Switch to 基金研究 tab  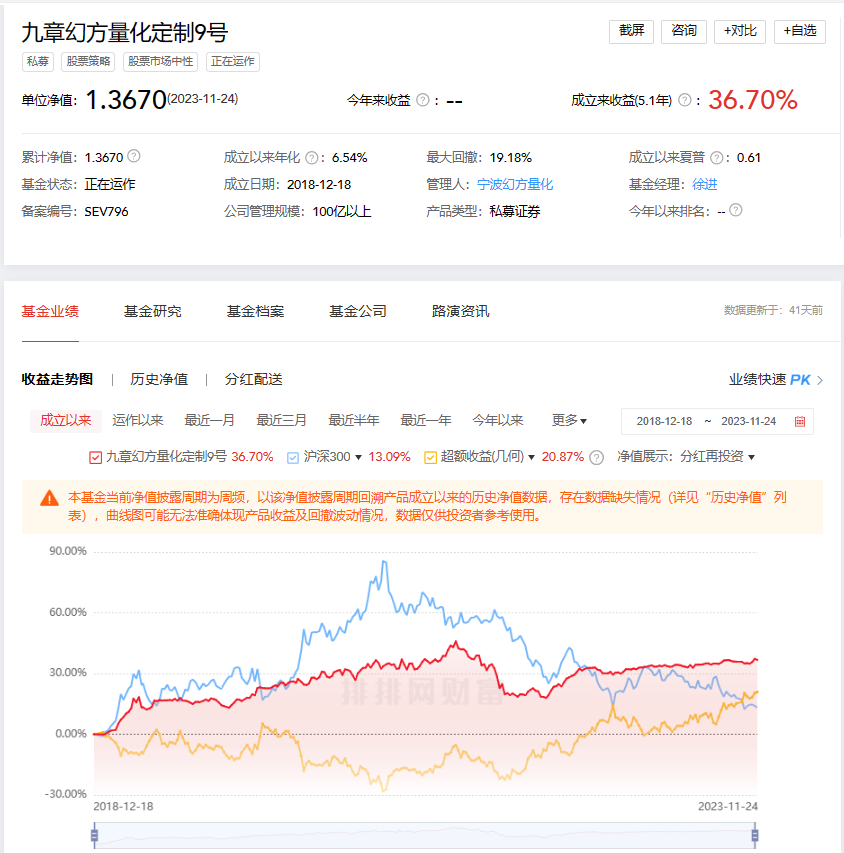[152, 311]
